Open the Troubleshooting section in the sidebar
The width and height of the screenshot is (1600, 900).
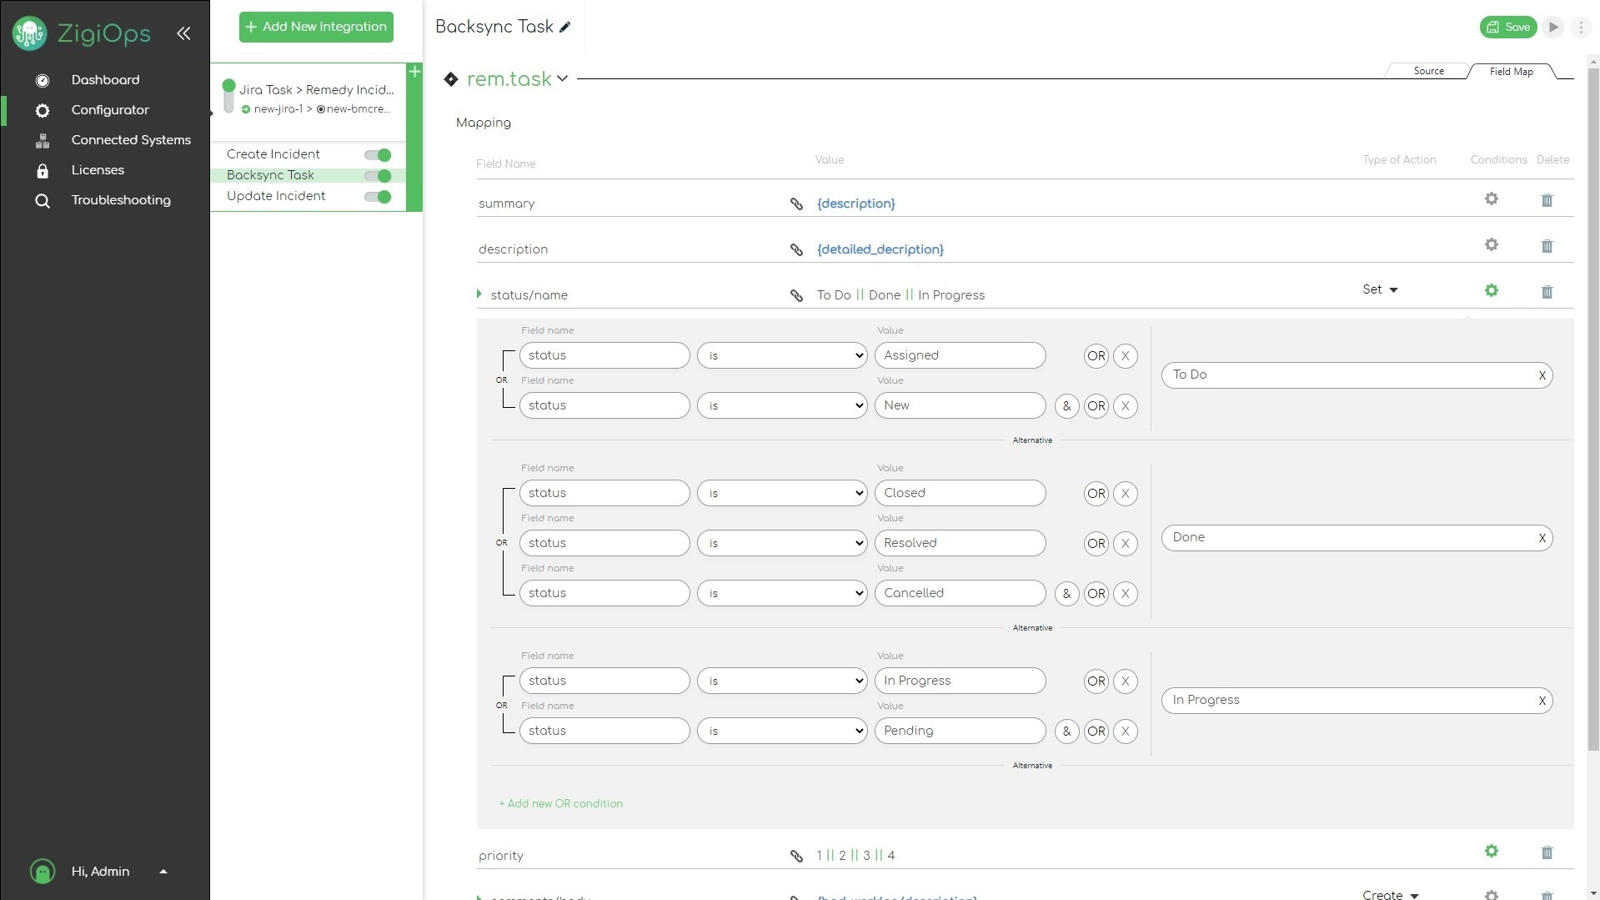tap(120, 200)
